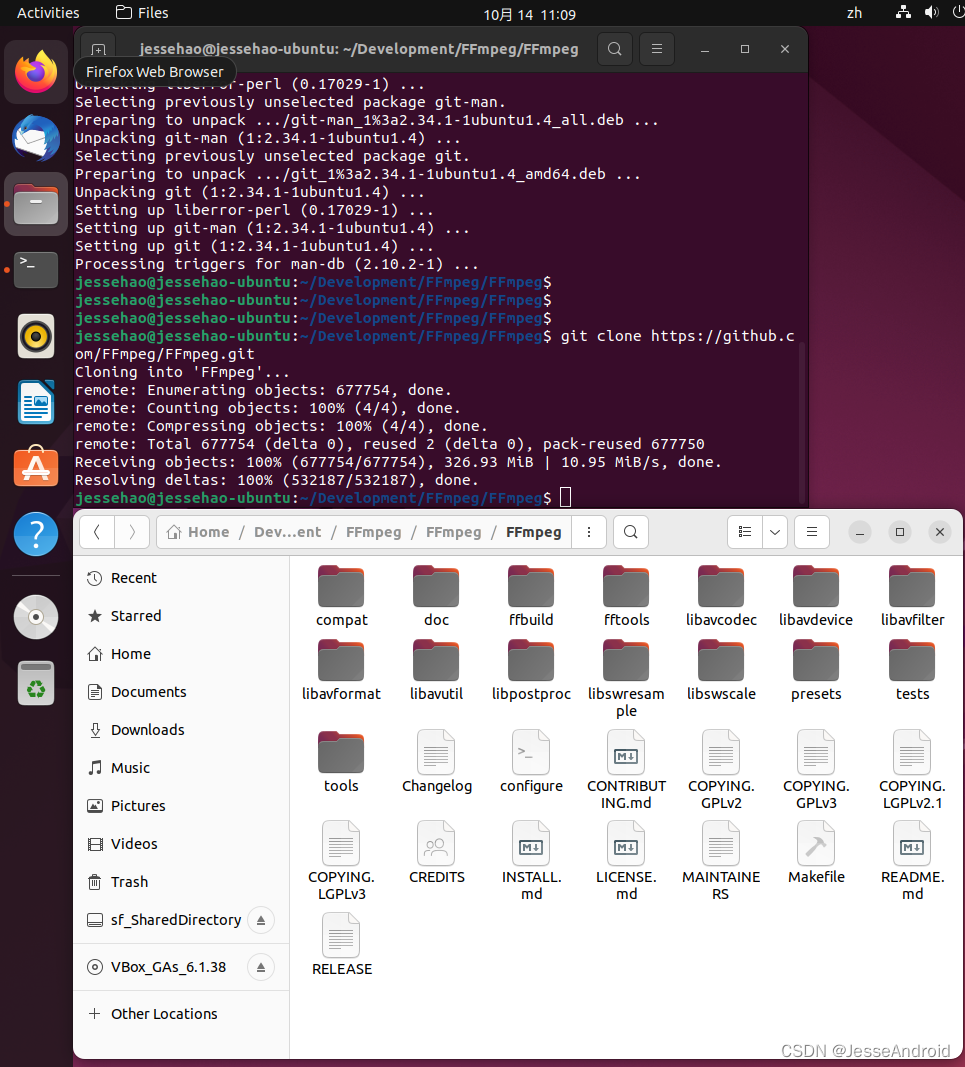Open the terminal hamburger menu

657,49
